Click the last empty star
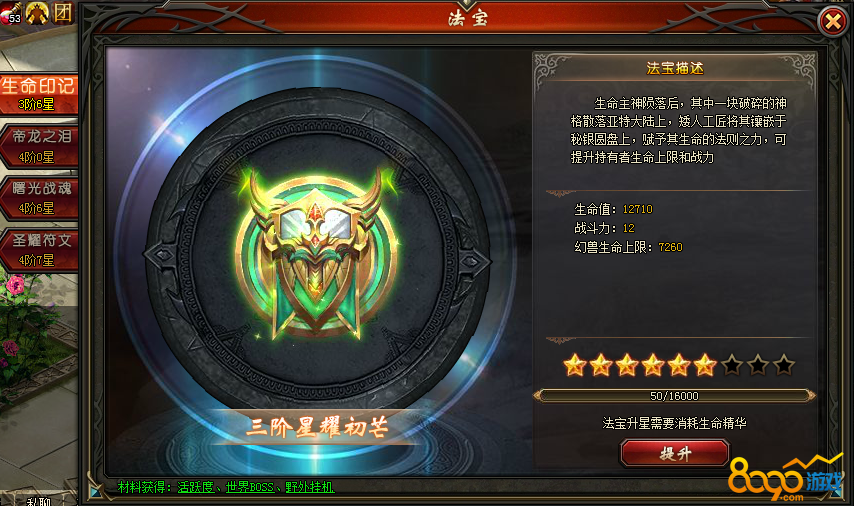Viewport: 854px width, 506px height. [784, 365]
